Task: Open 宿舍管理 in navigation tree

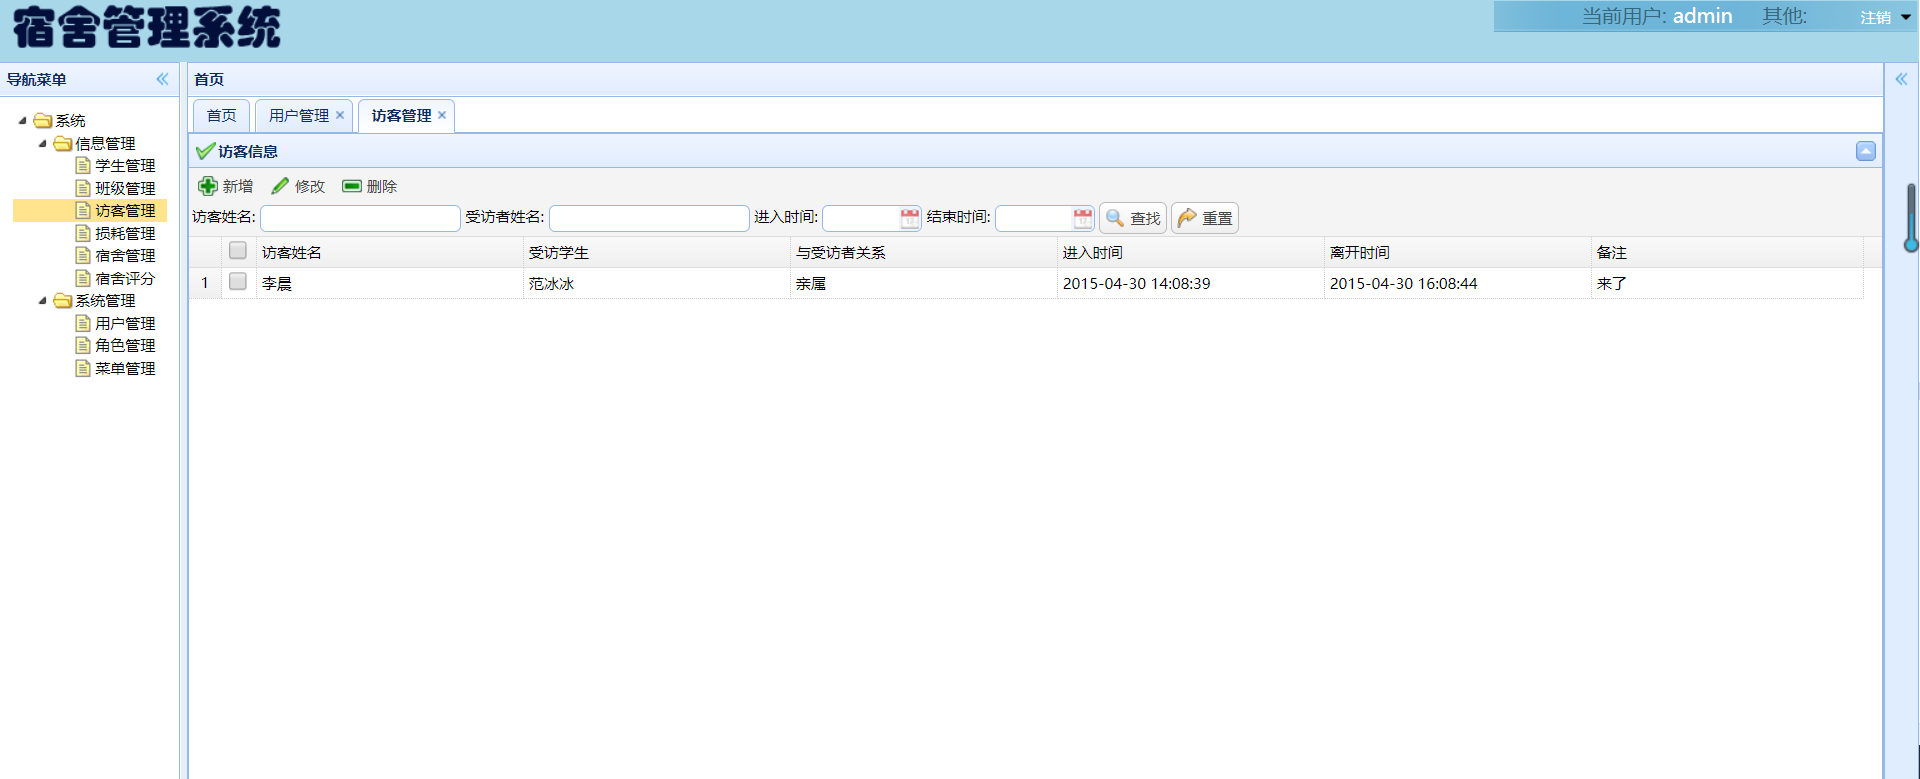Action: (125, 256)
